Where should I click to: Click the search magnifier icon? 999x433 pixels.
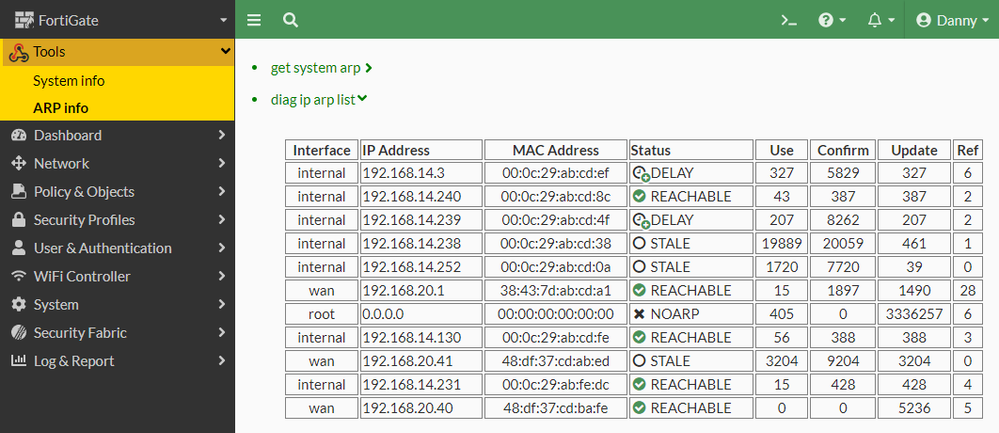pos(290,20)
